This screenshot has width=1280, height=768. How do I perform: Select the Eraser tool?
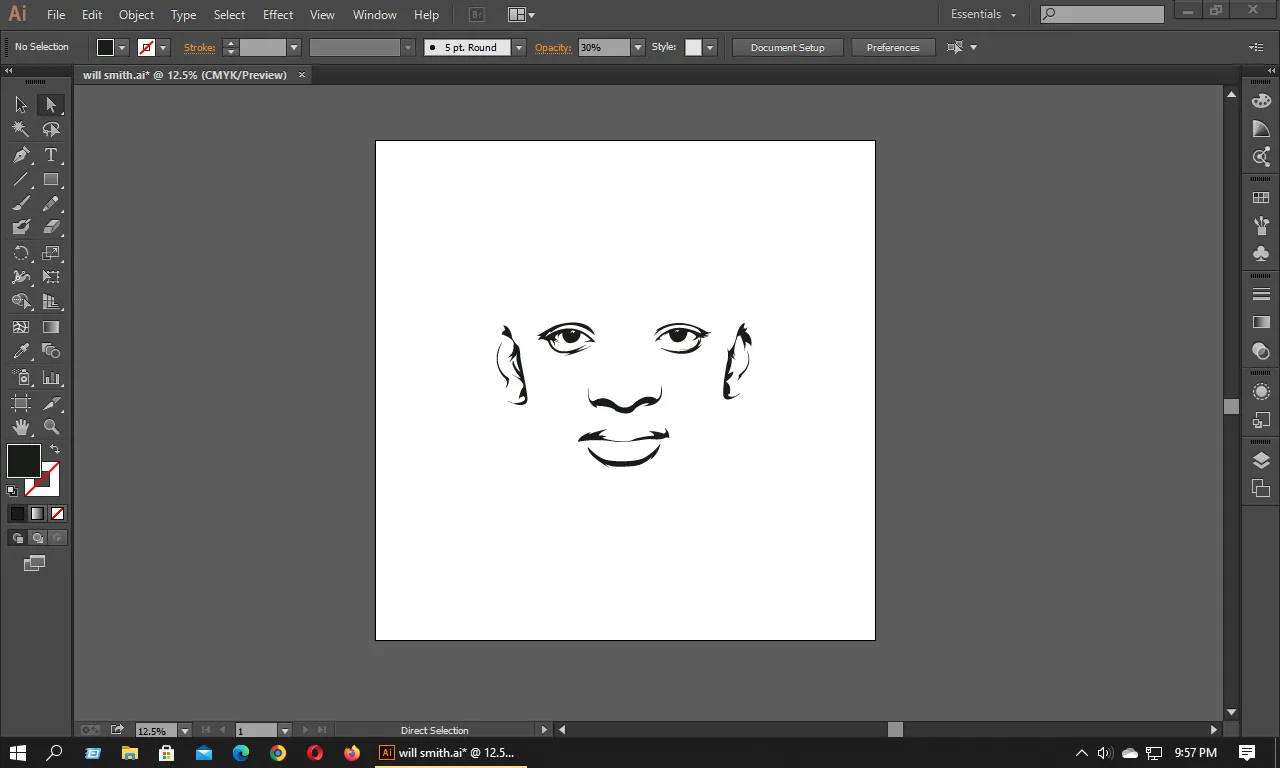tap(51, 228)
